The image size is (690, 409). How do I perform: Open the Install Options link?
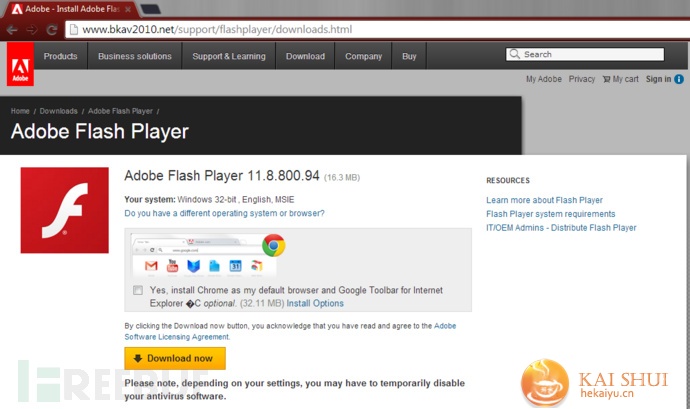tap(315, 303)
